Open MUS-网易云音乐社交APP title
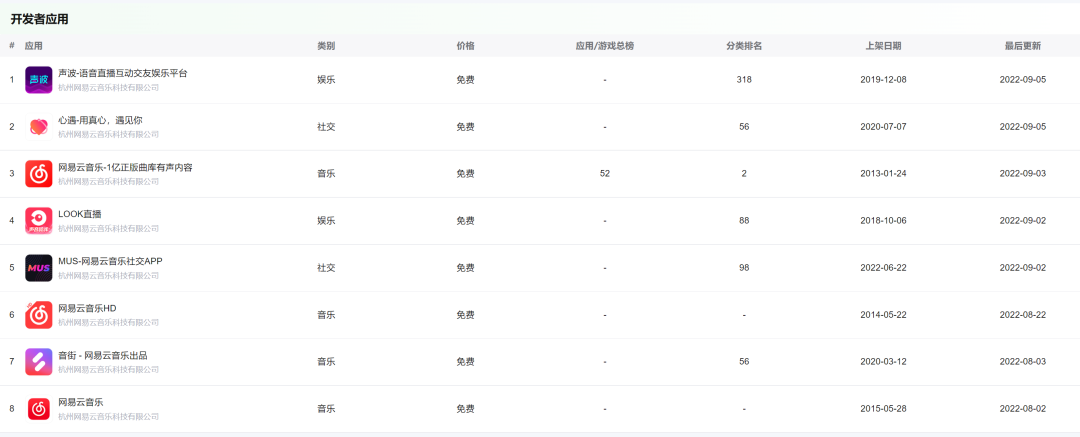Screen dimensions: 1080x437 [110, 261]
